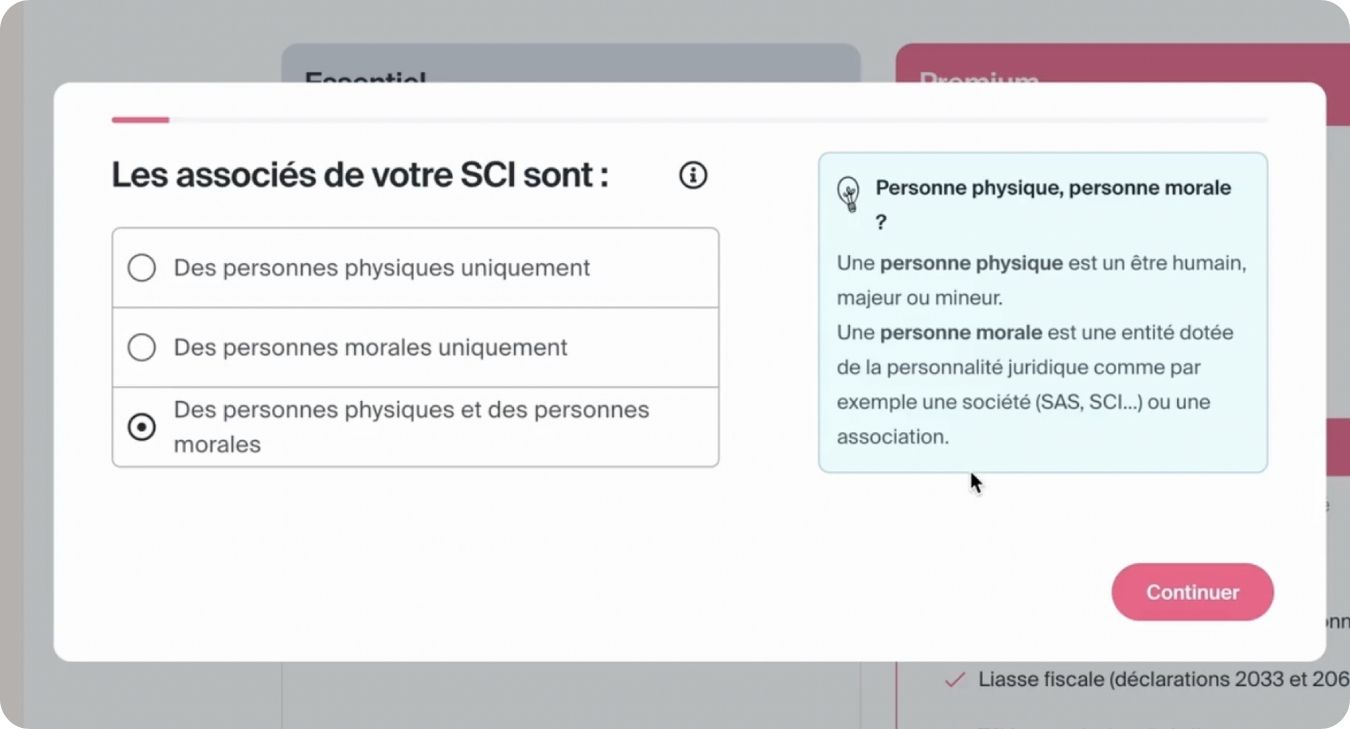This screenshot has height=729, width=1350.
Task: Click the "Des personnes physiques uniquement" label text
Action: point(382,268)
